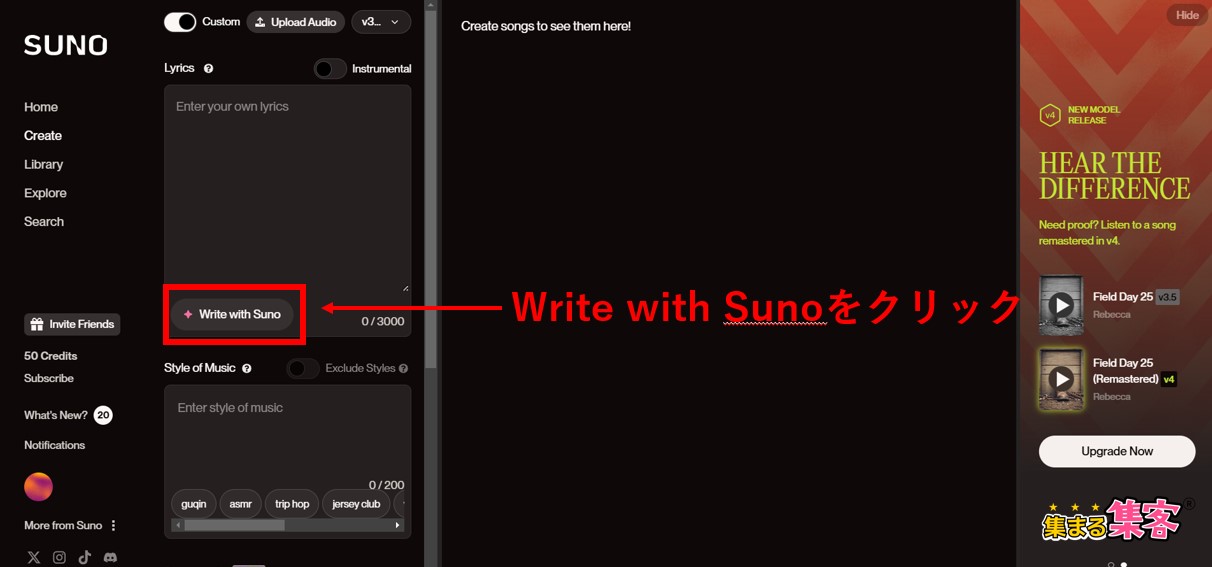Screen dimensions: 1212x567
Task: Open the Instagram social icon
Action: (x=59, y=557)
